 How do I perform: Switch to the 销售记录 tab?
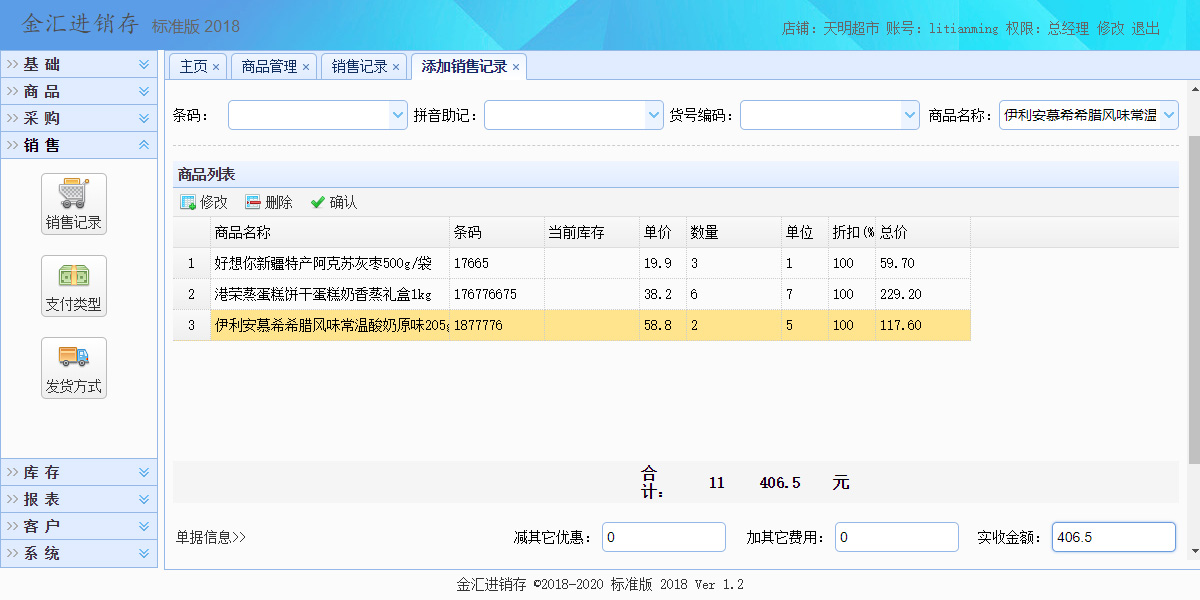pos(359,67)
